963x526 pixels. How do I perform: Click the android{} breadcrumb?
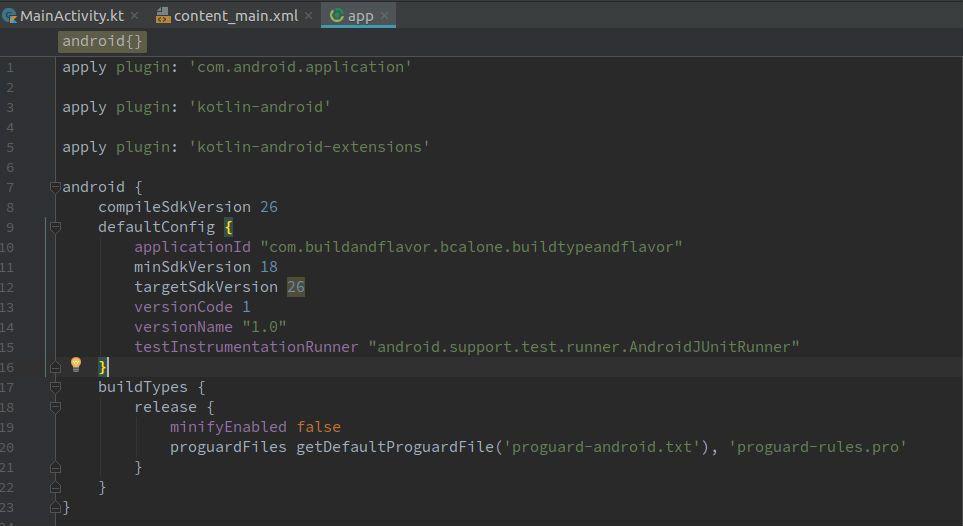(102, 41)
